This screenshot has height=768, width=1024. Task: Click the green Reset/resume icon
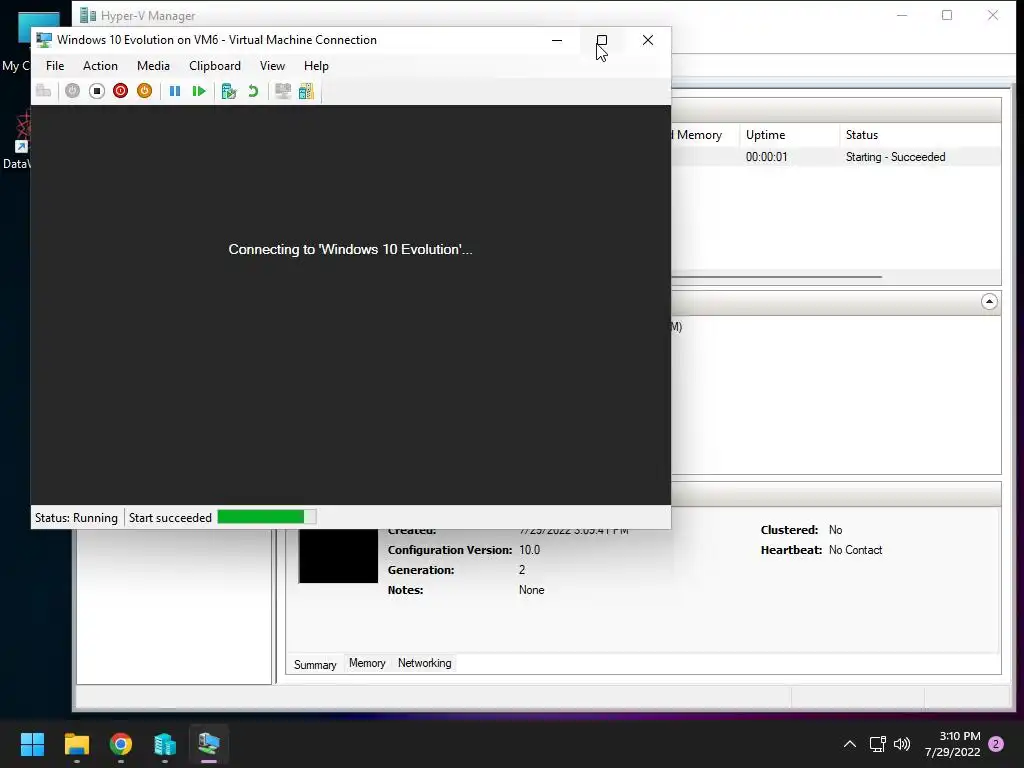pos(199,91)
